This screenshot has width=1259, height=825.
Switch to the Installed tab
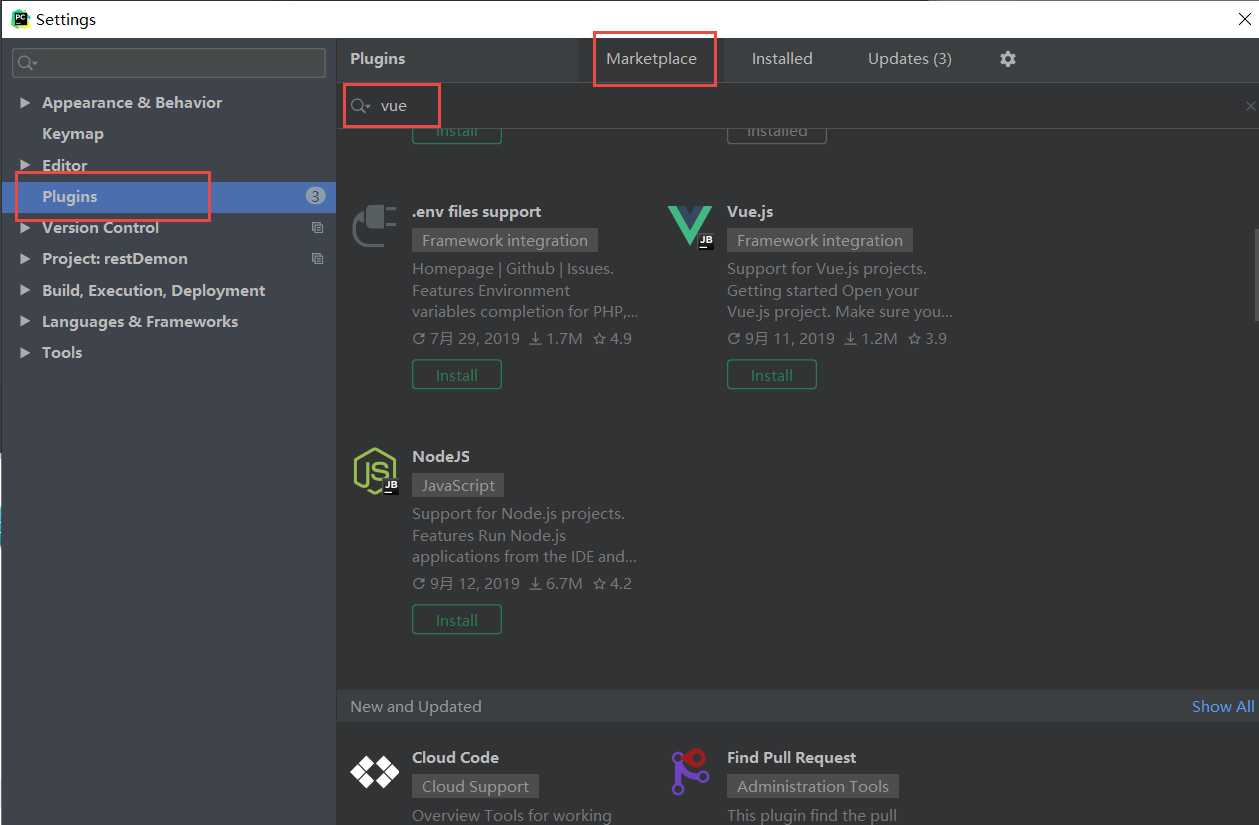782,59
